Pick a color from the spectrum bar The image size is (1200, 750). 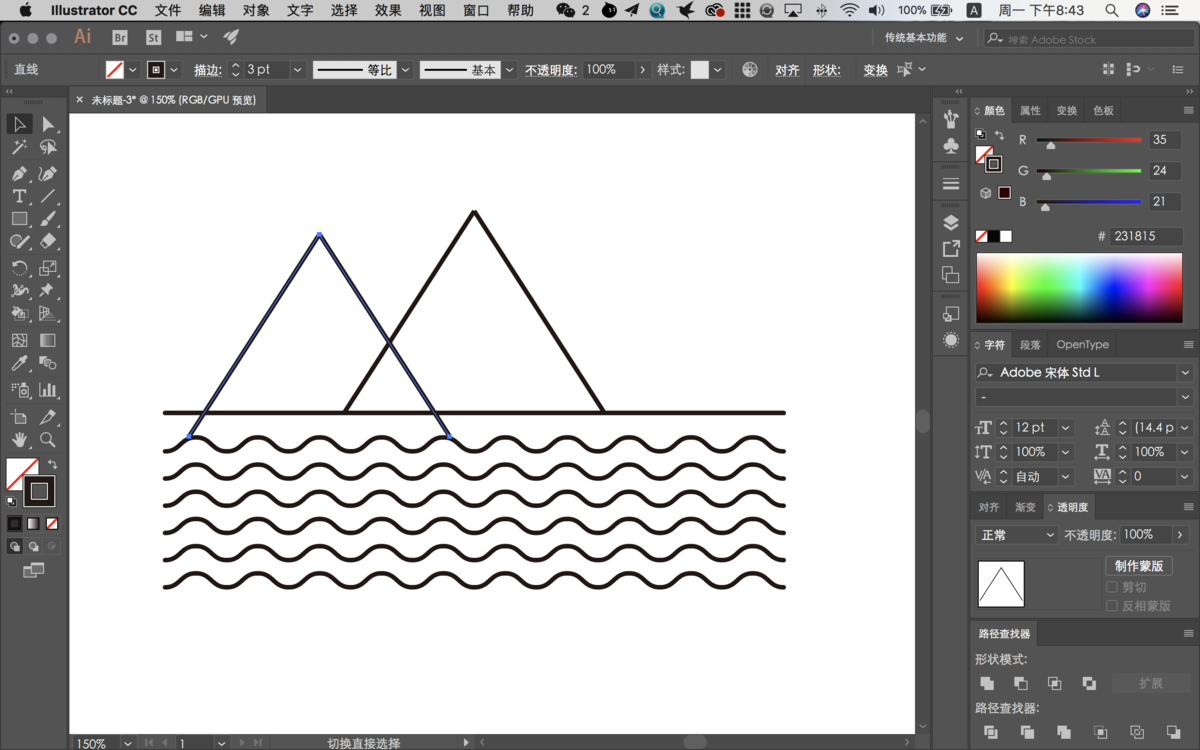pos(1079,288)
